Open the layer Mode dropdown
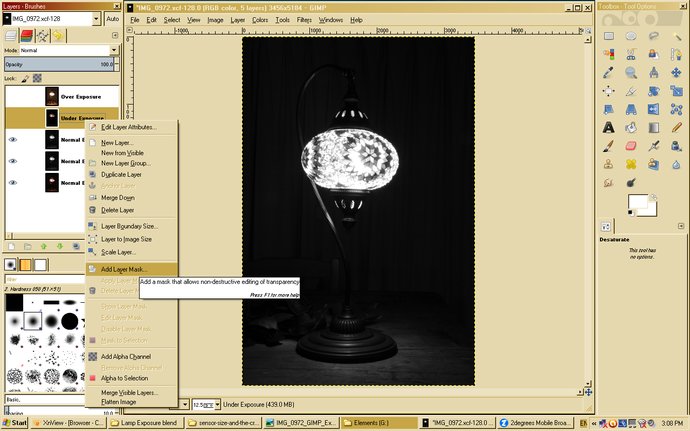690x431 pixels. coord(114,50)
